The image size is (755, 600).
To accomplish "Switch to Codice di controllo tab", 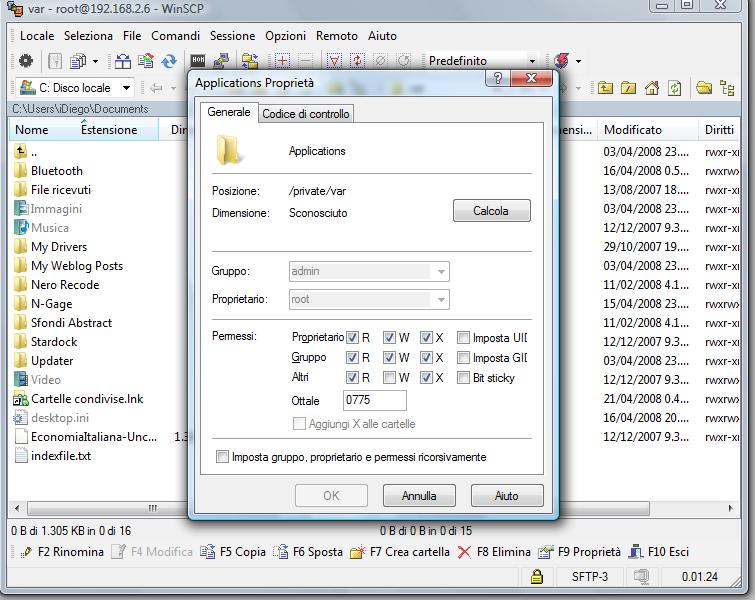I will tap(306, 114).
